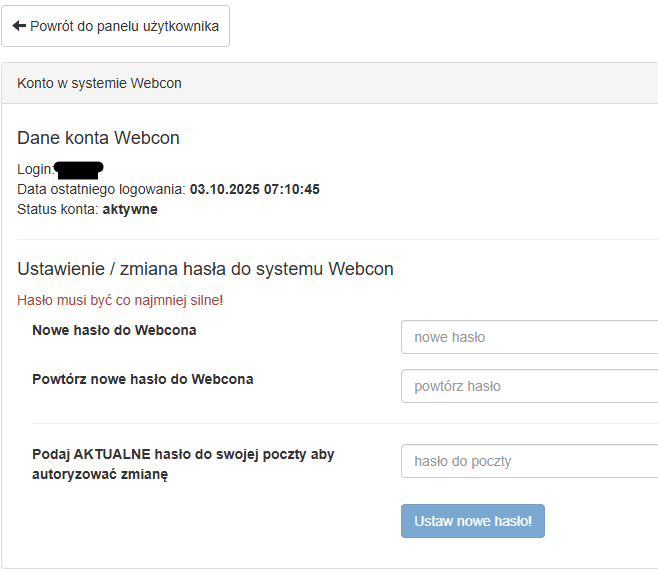Click the Nowe hasło do Webcona label

click(x=114, y=330)
